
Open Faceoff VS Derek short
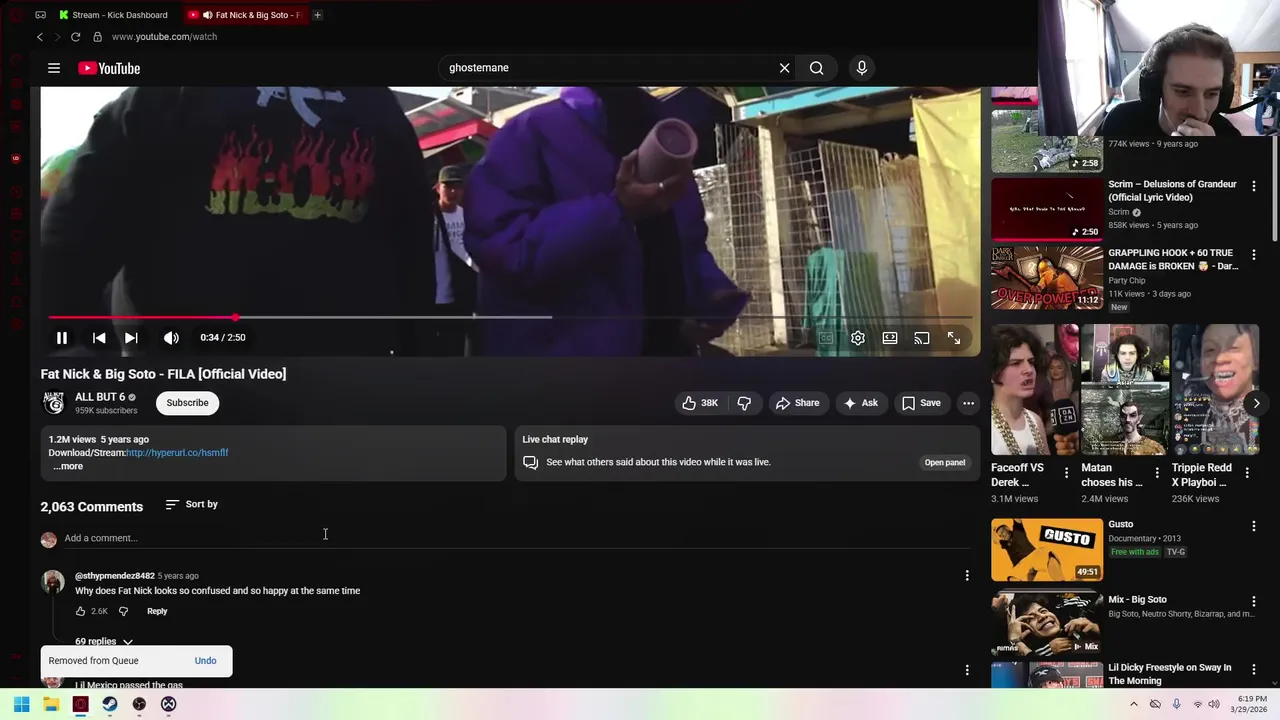click(x=1034, y=390)
